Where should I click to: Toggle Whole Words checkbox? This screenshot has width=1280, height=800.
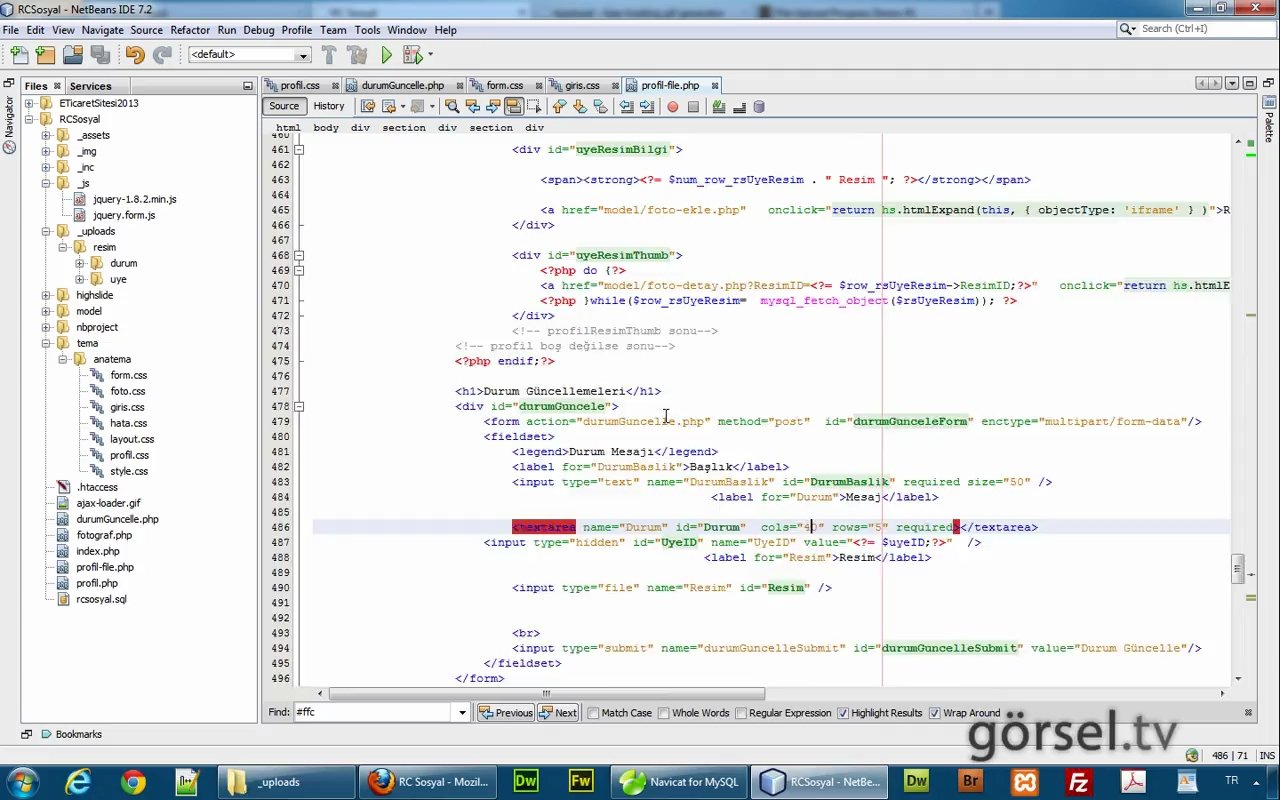point(664,713)
